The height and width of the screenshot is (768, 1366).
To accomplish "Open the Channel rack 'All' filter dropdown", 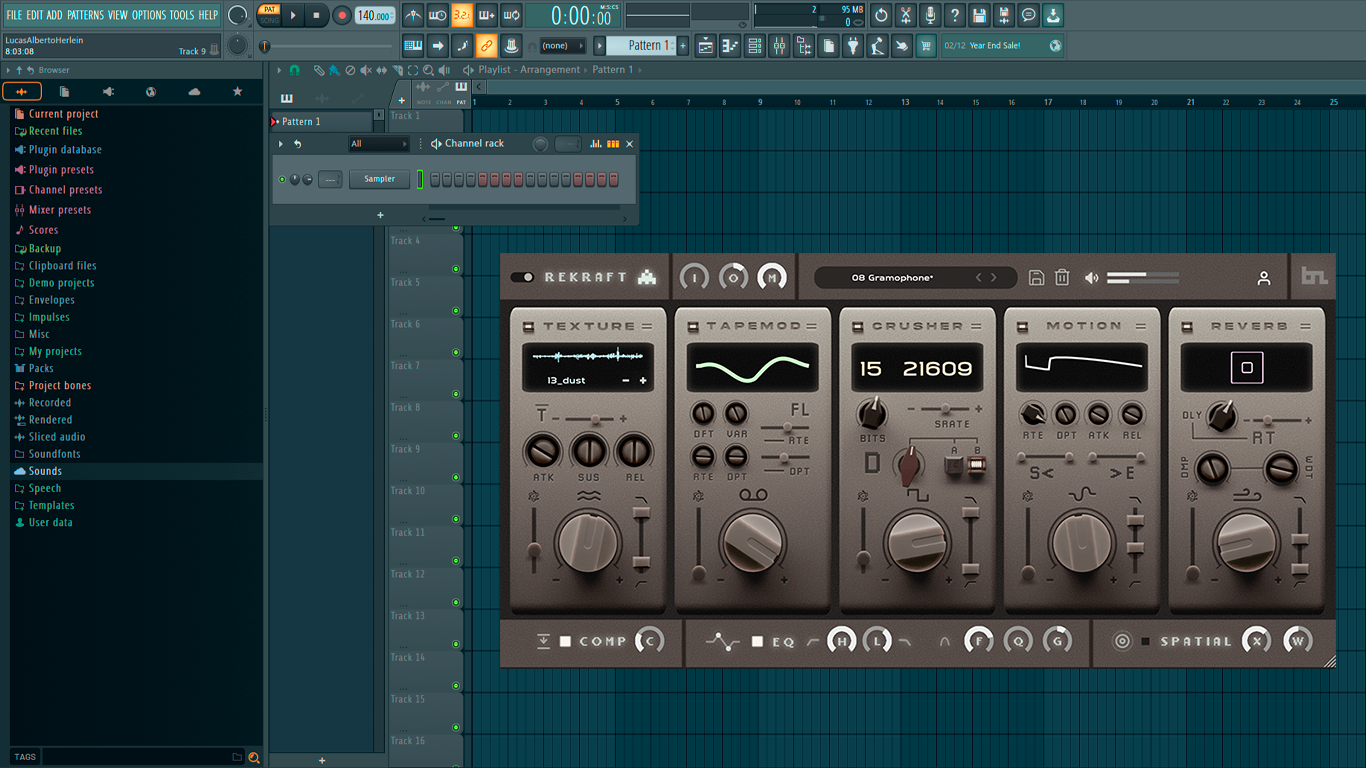I will click(x=379, y=144).
